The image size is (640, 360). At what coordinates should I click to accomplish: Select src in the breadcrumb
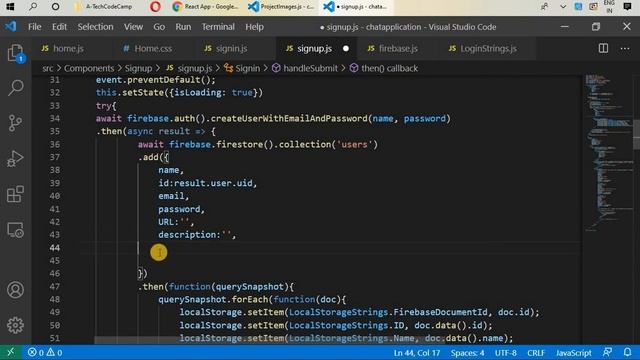click(48, 68)
